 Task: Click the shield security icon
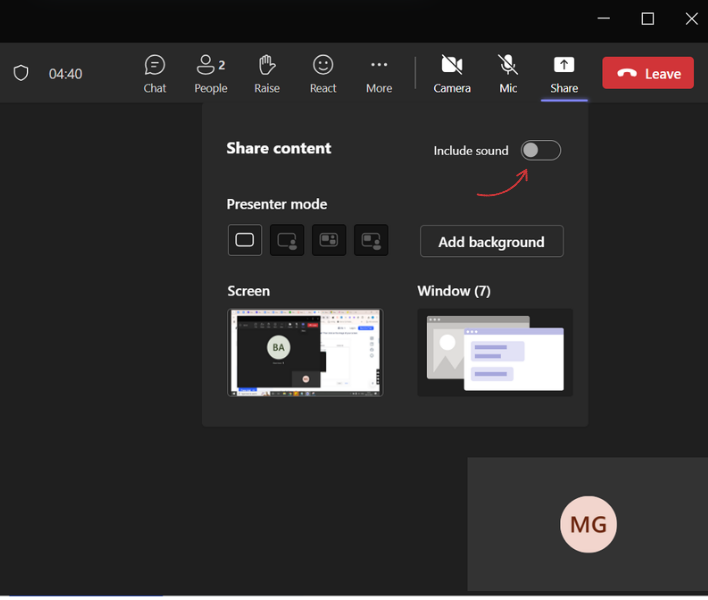pos(21,73)
